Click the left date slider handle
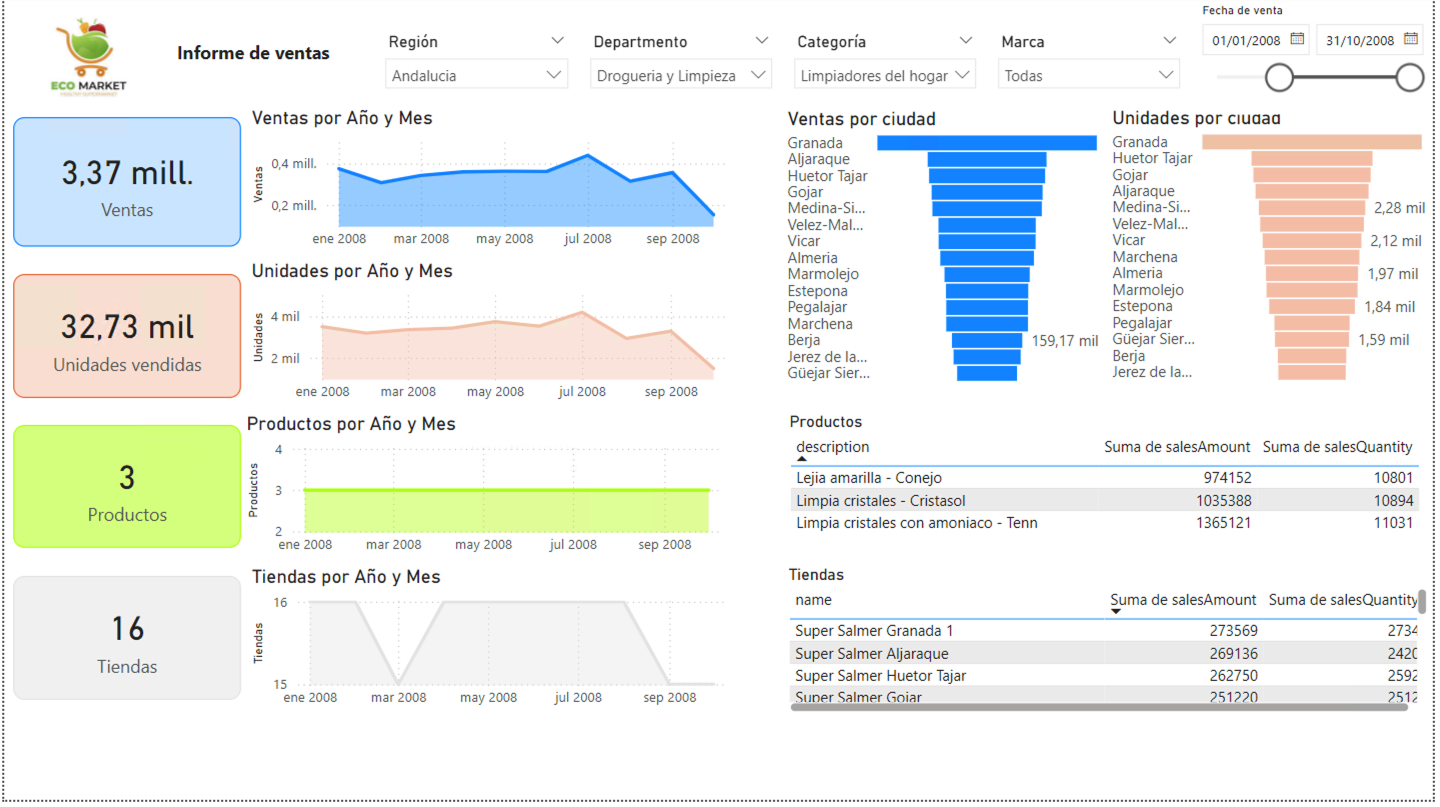Image resolution: width=1440 pixels, height=807 pixels. [1279, 77]
